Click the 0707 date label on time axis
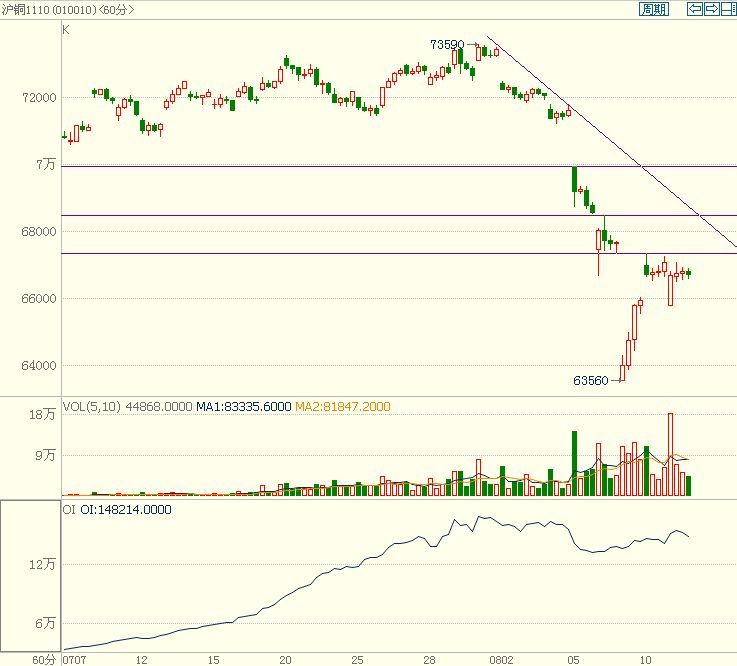The height and width of the screenshot is (666, 737). point(74,660)
